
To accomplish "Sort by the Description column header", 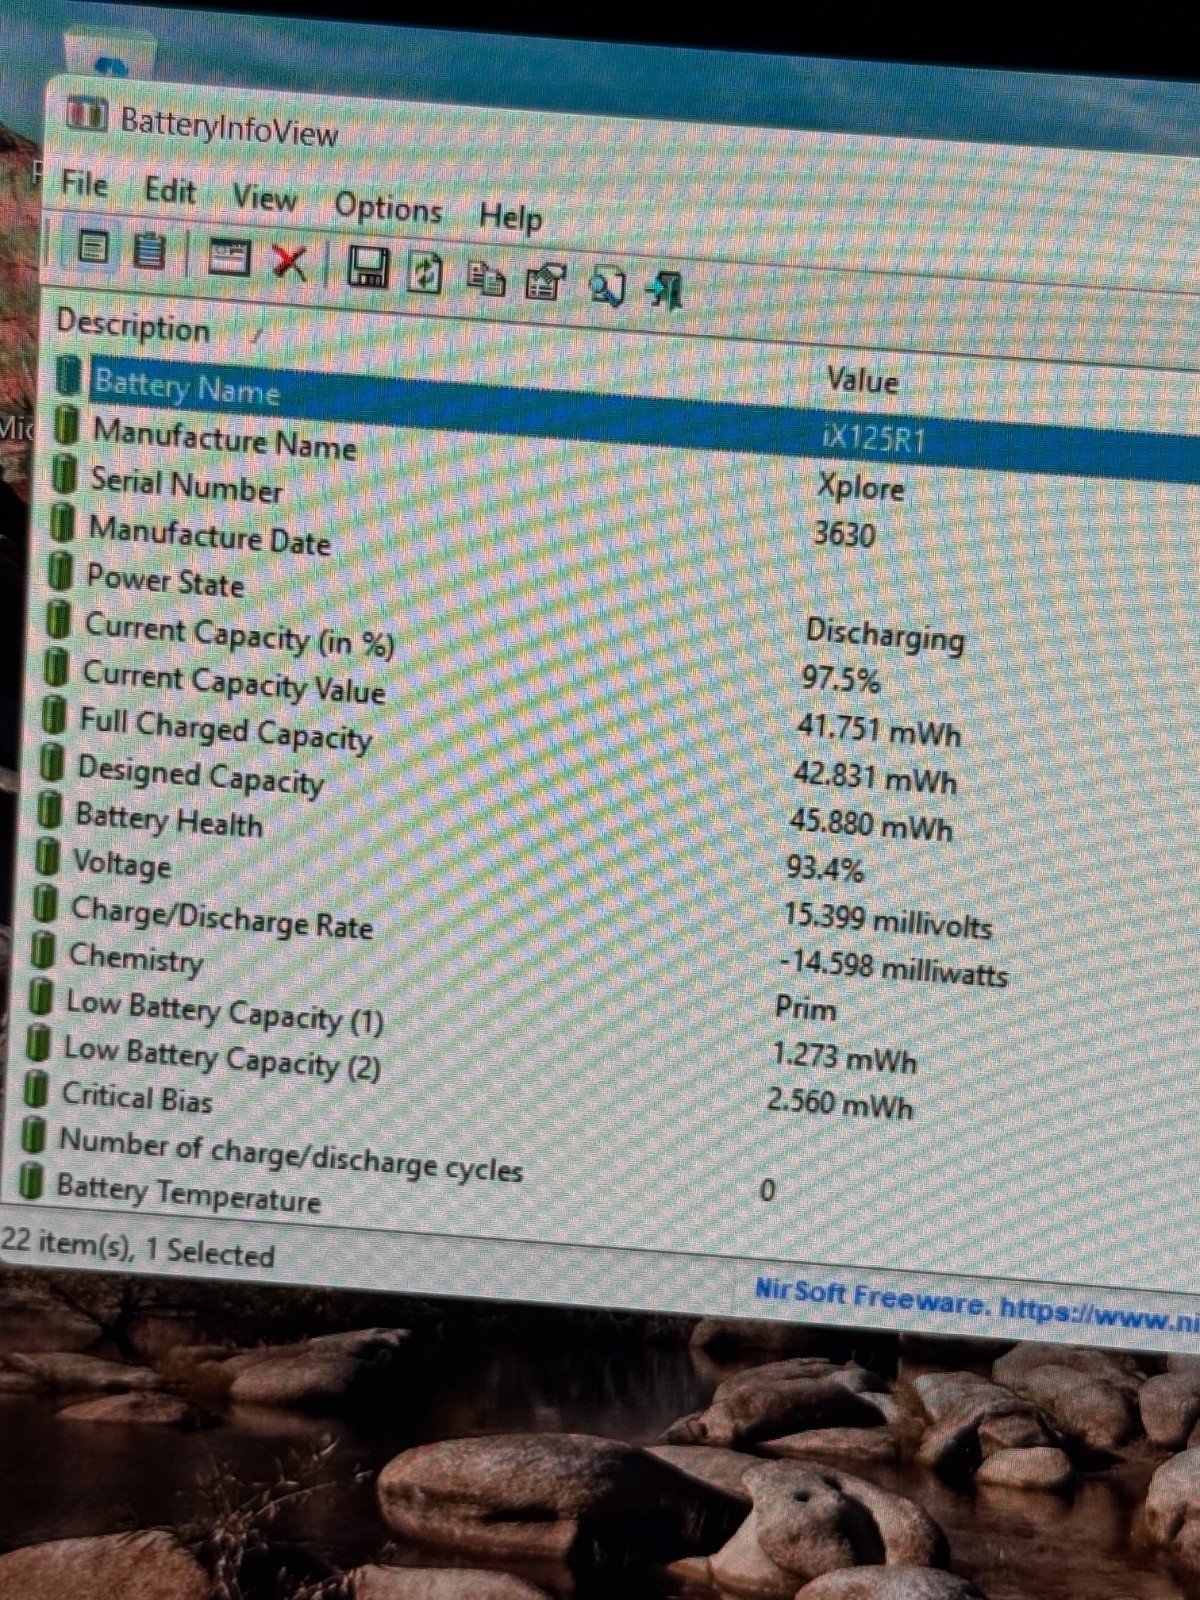I will click(x=133, y=326).
